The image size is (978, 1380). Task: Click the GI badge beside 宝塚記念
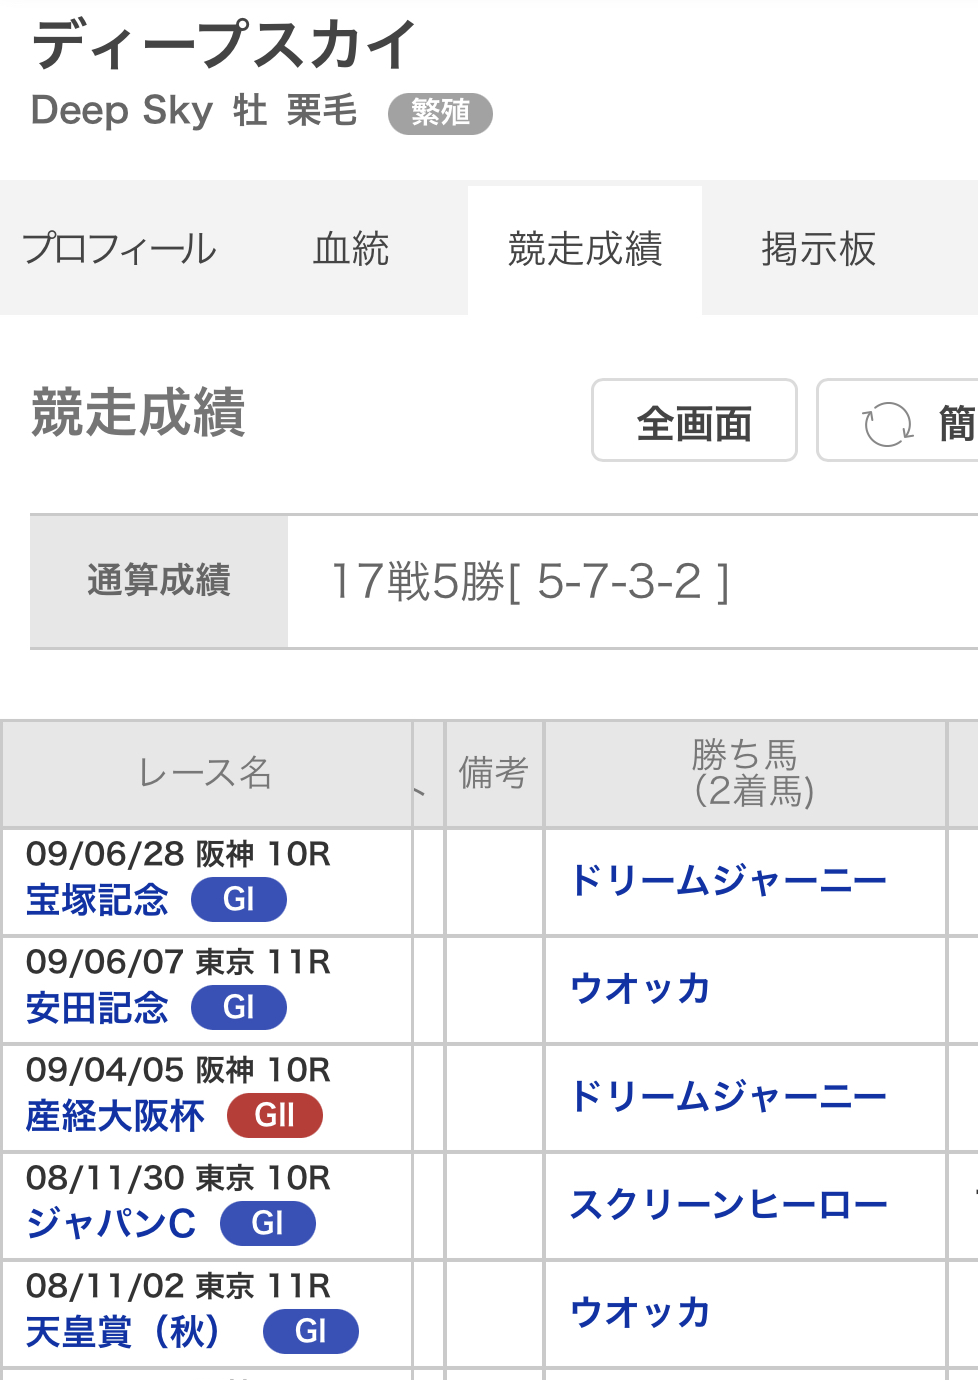[239, 899]
